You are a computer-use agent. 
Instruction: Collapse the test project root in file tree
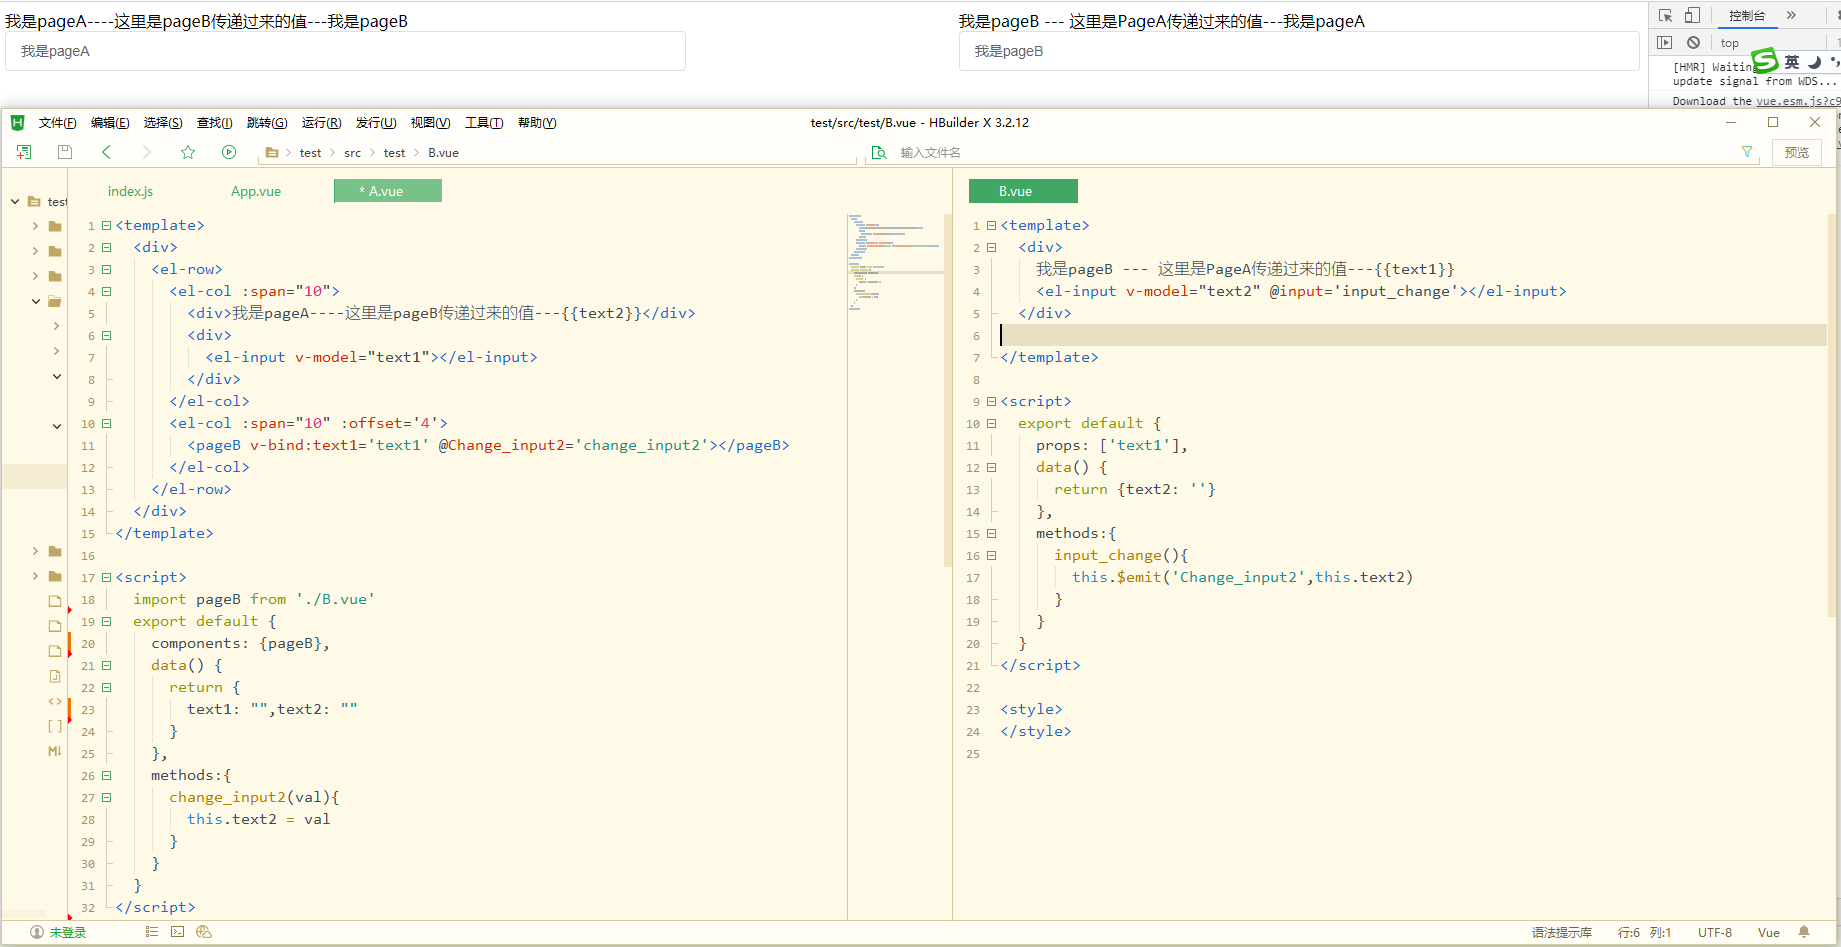[x=15, y=202]
